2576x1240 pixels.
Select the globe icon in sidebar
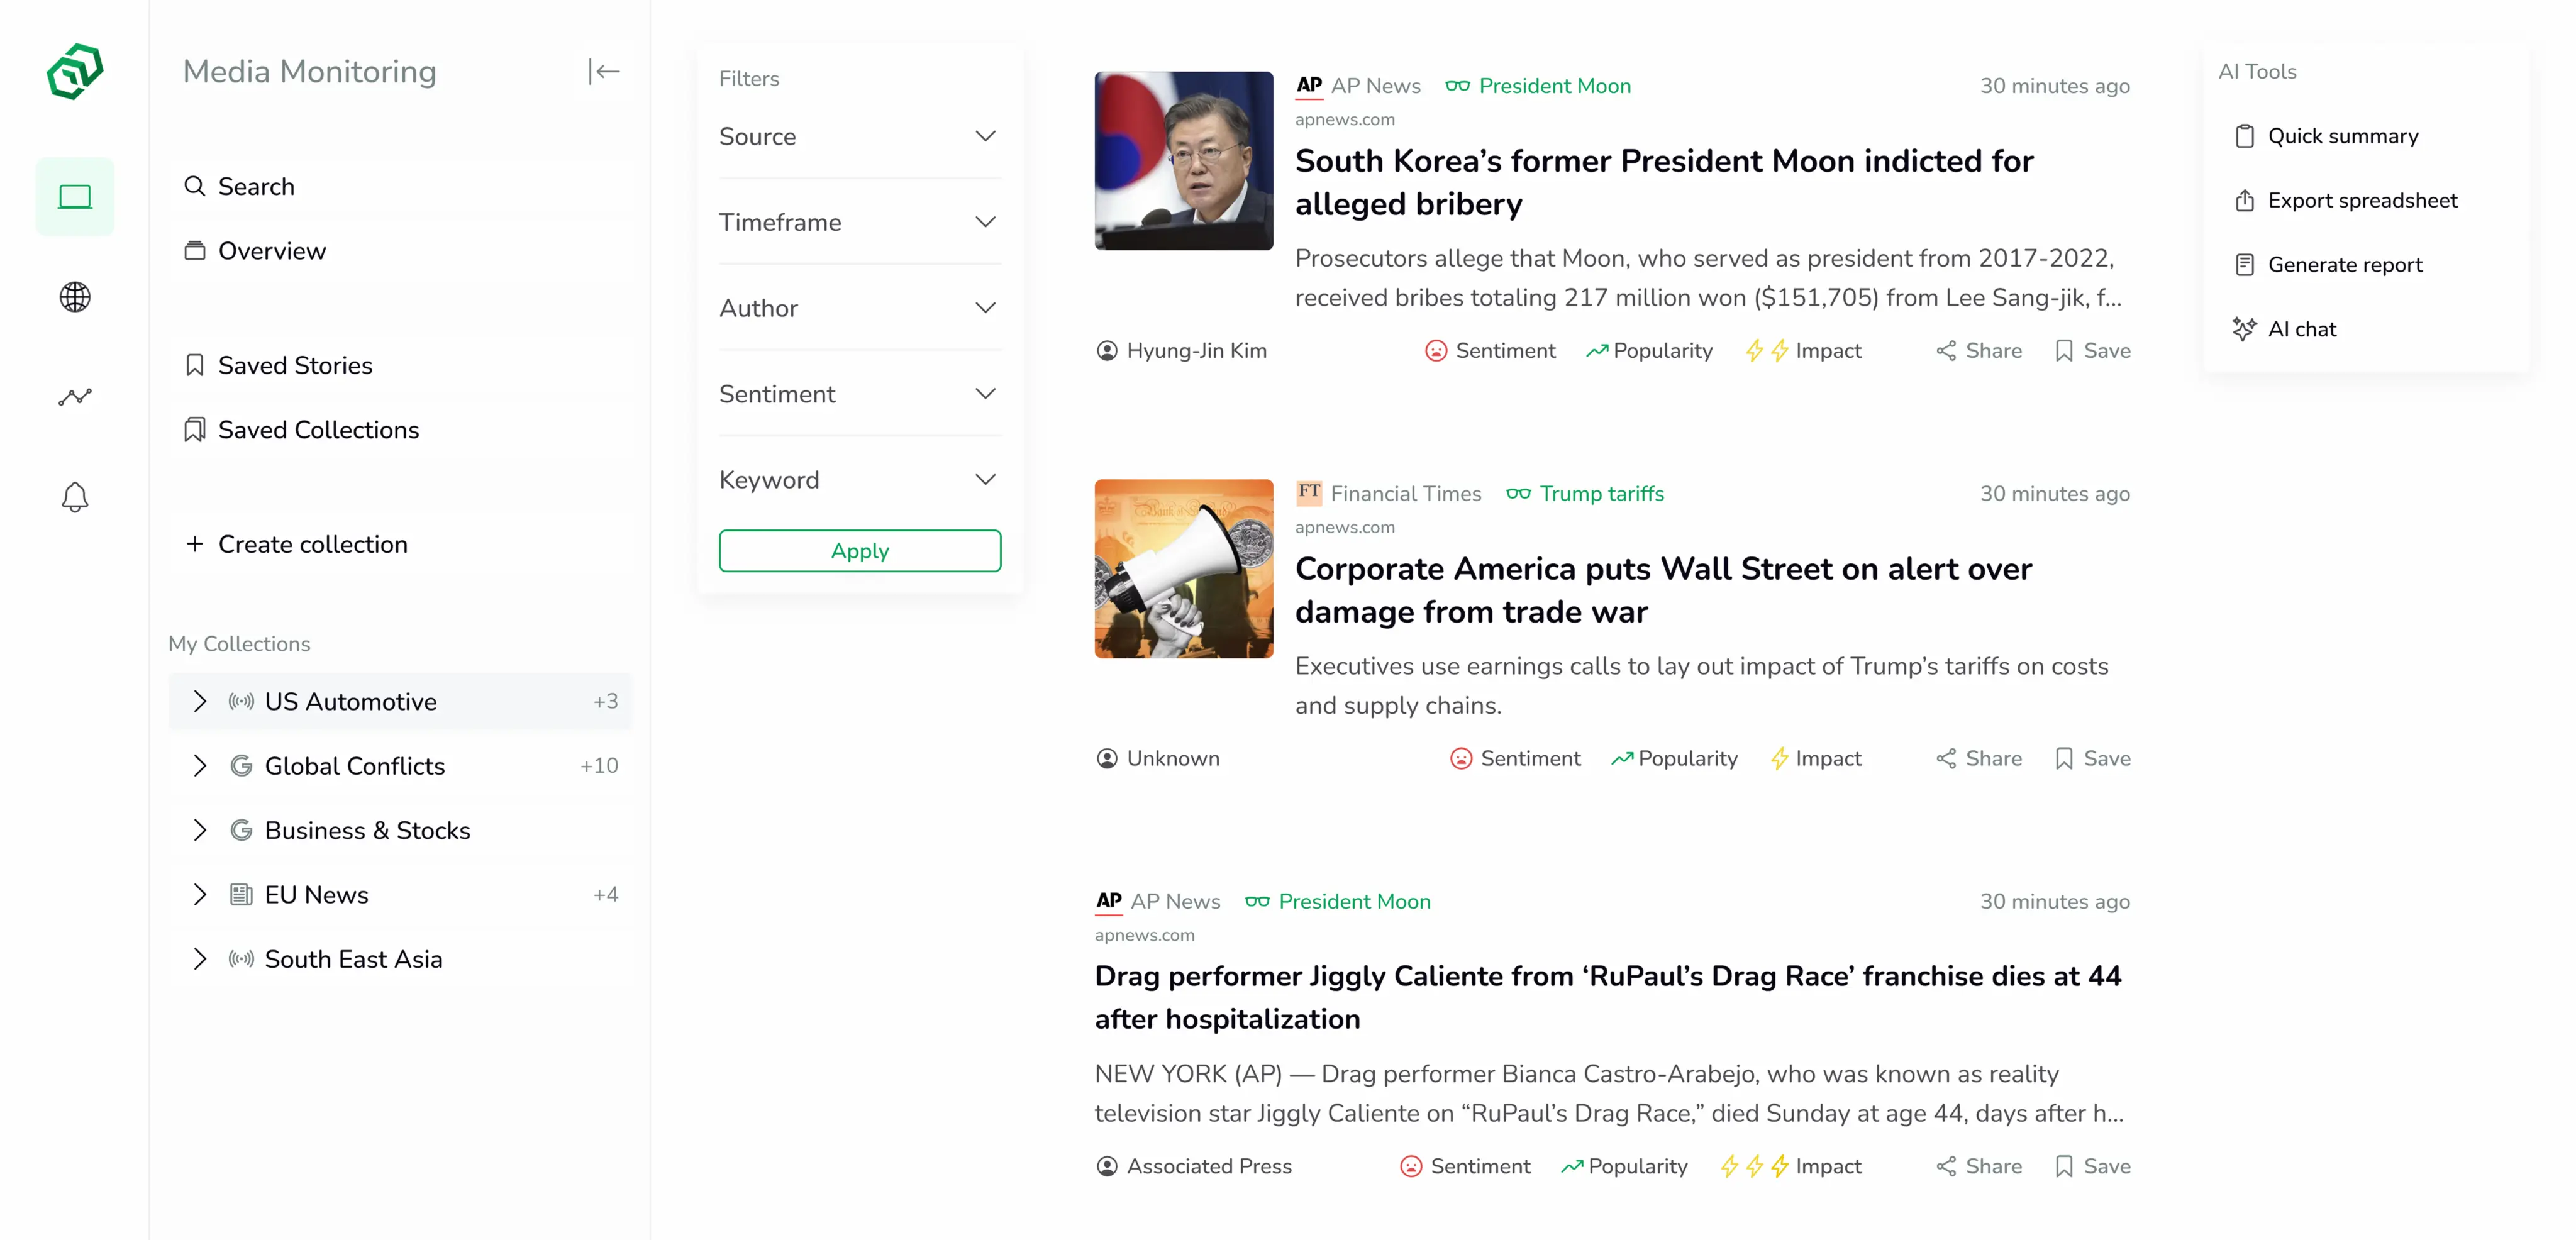(74, 296)
